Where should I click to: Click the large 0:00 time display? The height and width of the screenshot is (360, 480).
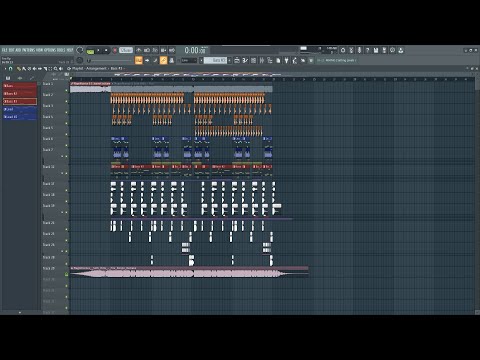(195, 50)
